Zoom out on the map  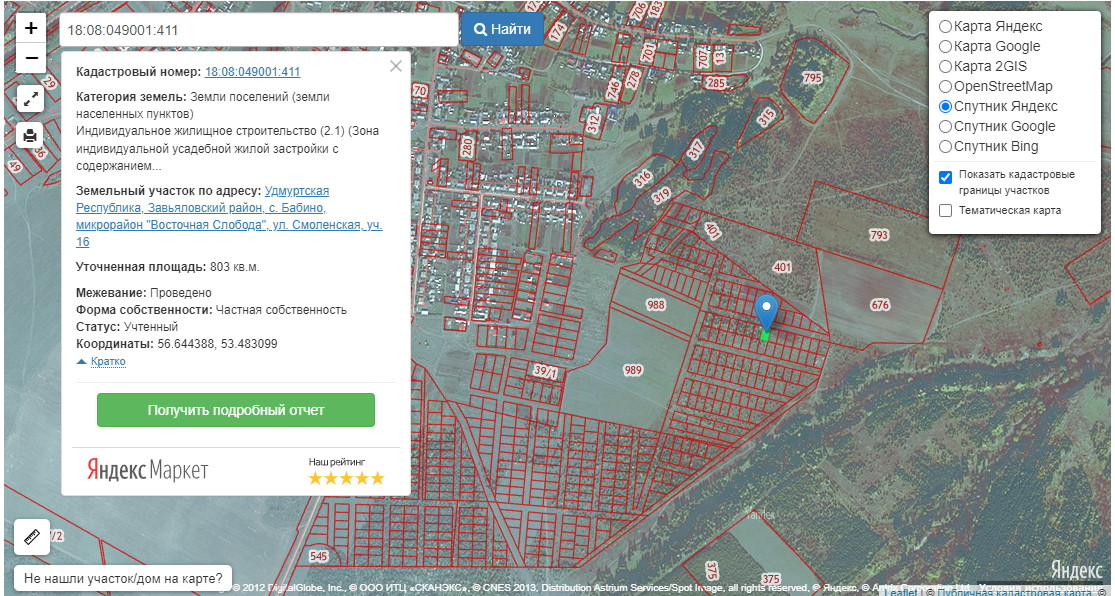(31, 58)
